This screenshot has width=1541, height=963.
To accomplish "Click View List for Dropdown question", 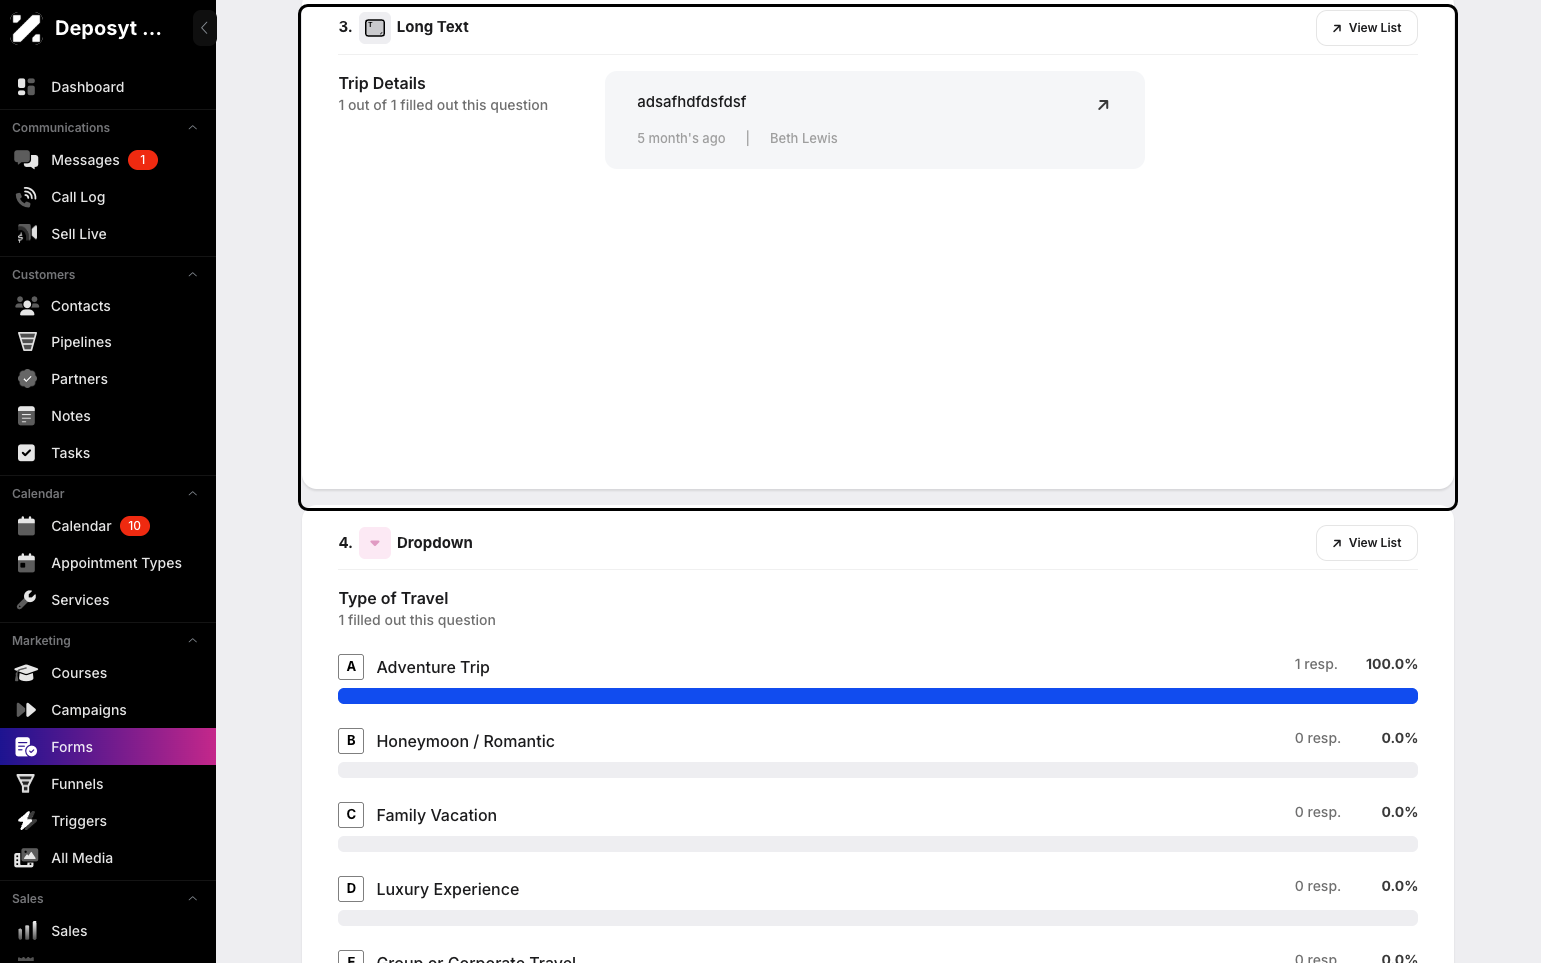I will [x=1366, y=543].
